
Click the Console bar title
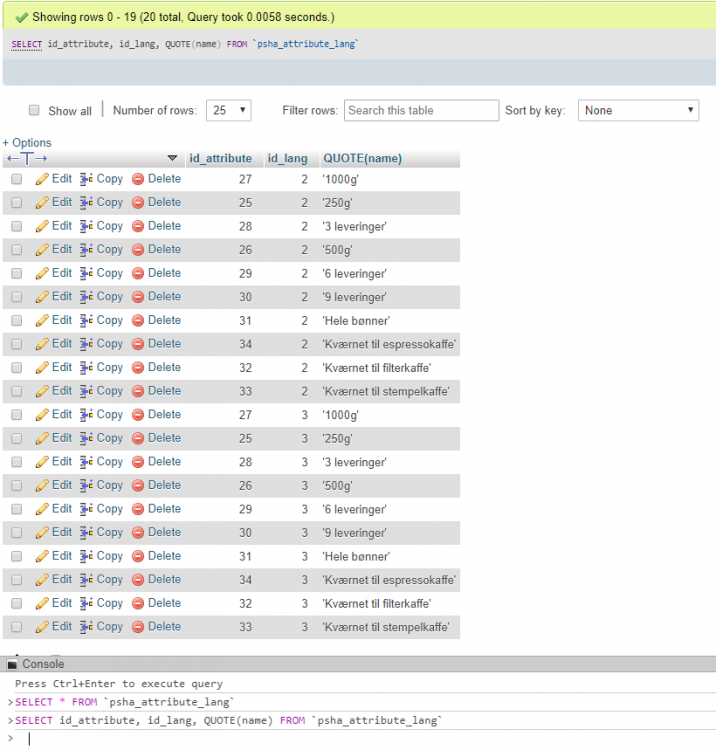43,664
